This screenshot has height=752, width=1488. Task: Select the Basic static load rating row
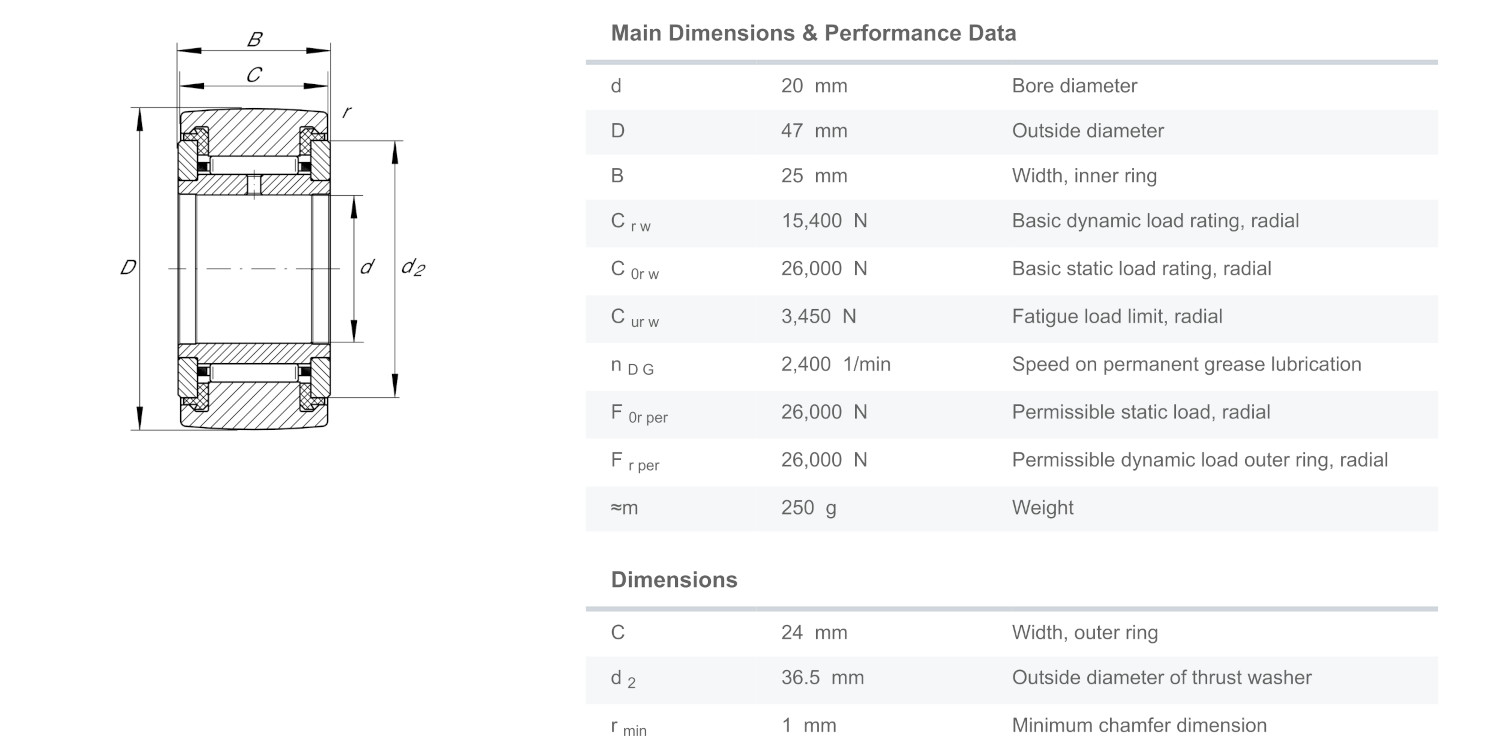coord(1010,269)
